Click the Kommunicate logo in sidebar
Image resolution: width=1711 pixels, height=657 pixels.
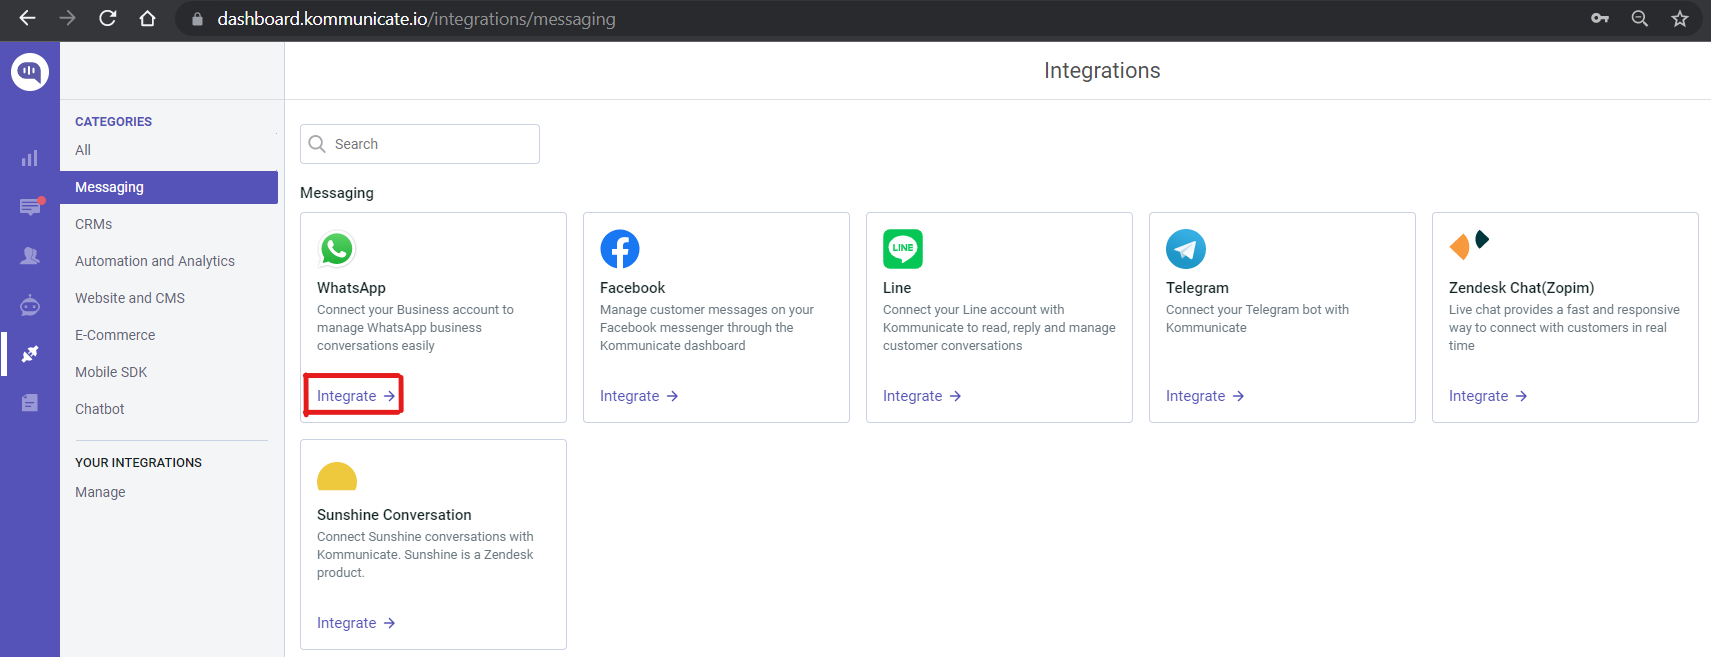click(x=30, y=72)
